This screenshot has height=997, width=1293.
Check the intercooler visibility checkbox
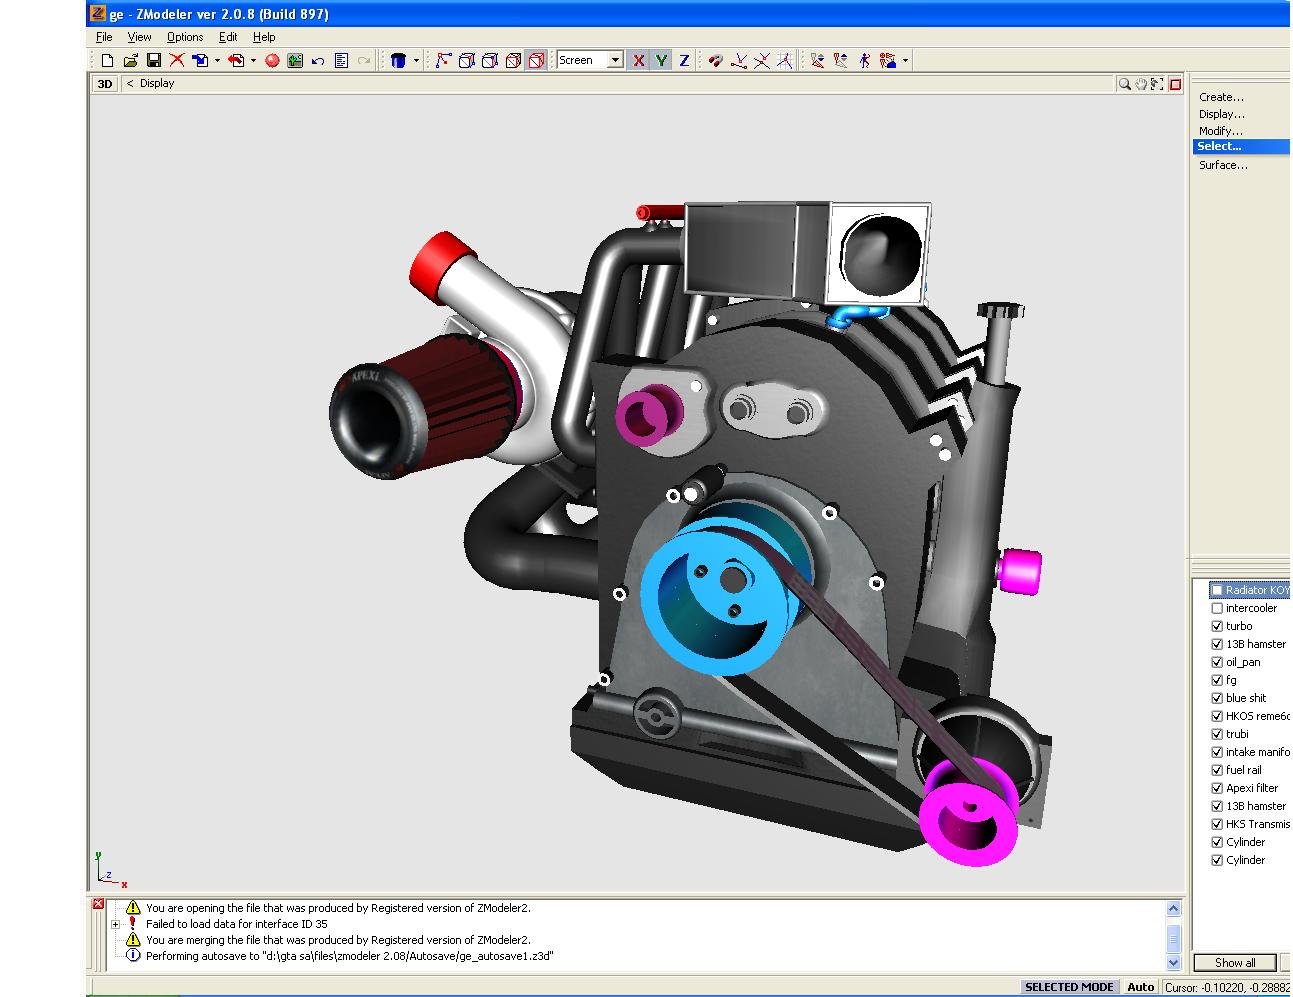1217,608
